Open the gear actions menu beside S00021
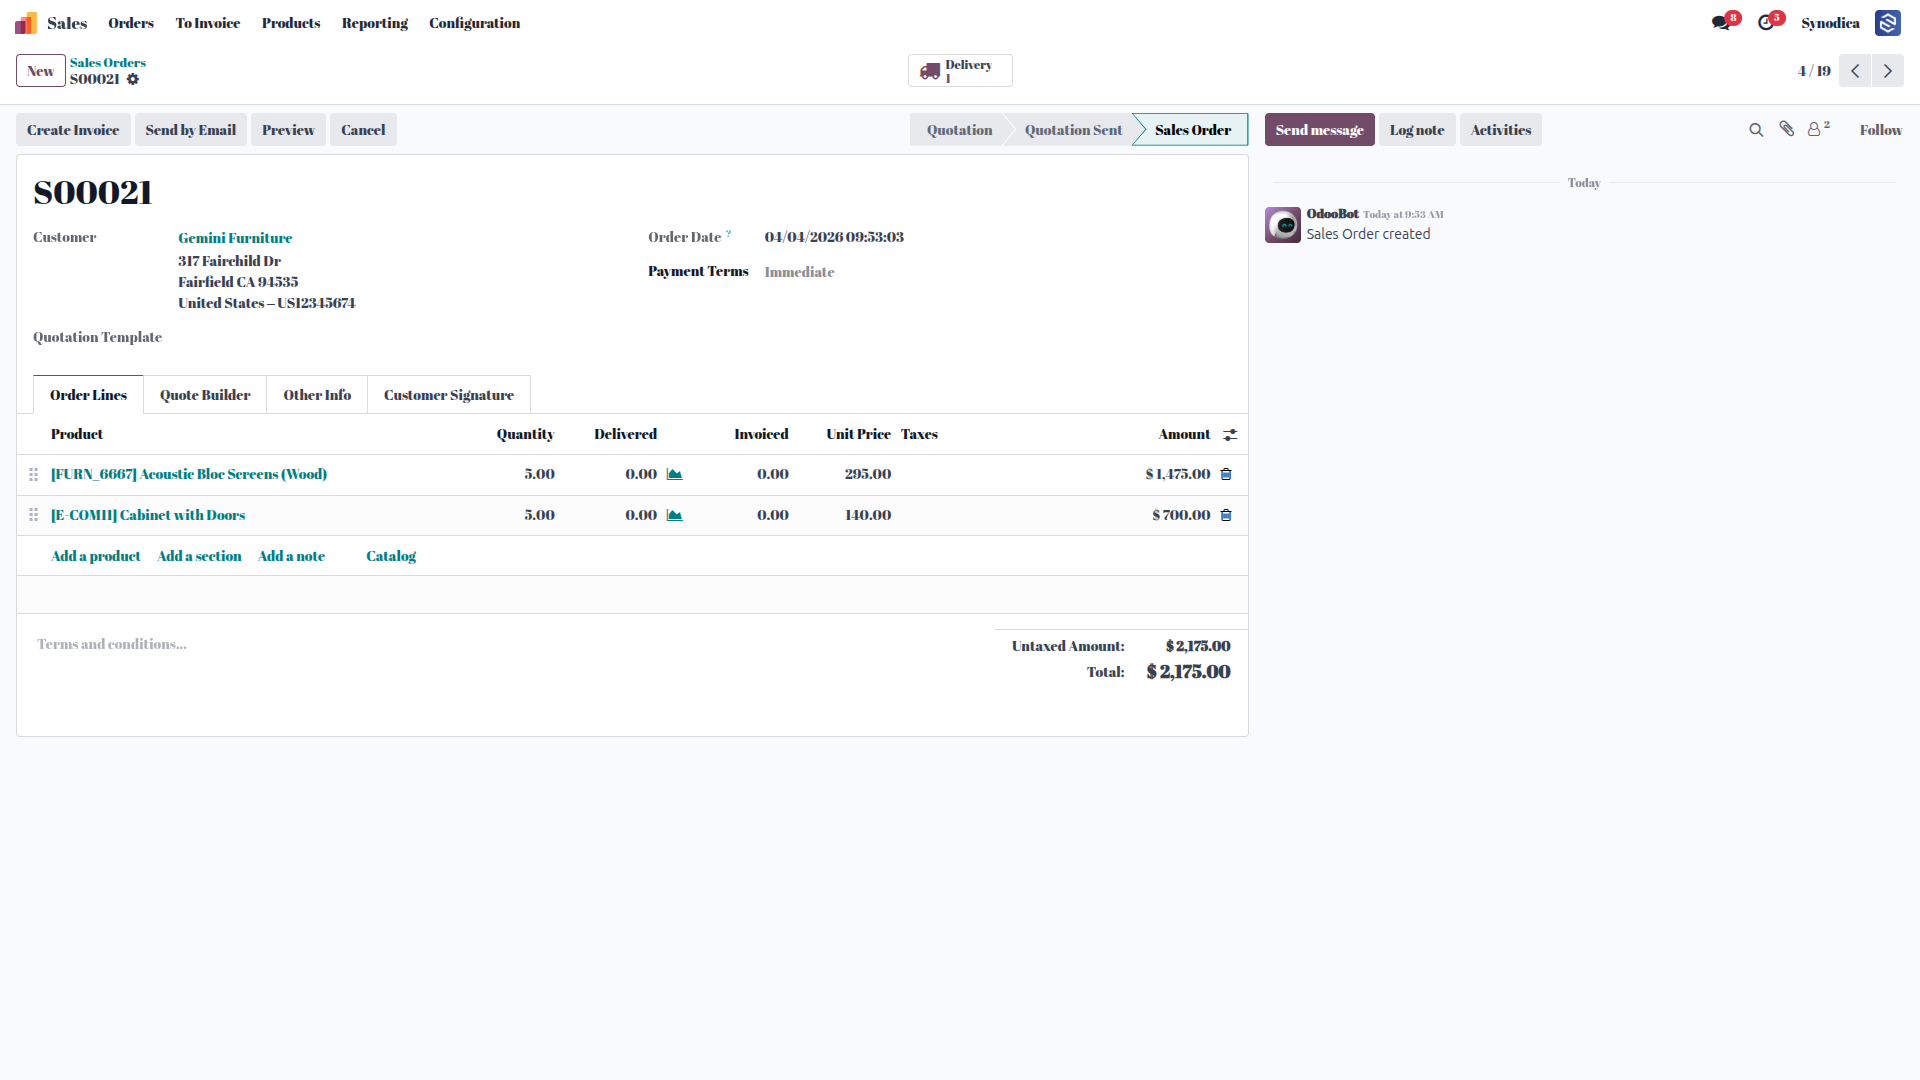This screenshot has height=1080, width=1920. point(133,79)
